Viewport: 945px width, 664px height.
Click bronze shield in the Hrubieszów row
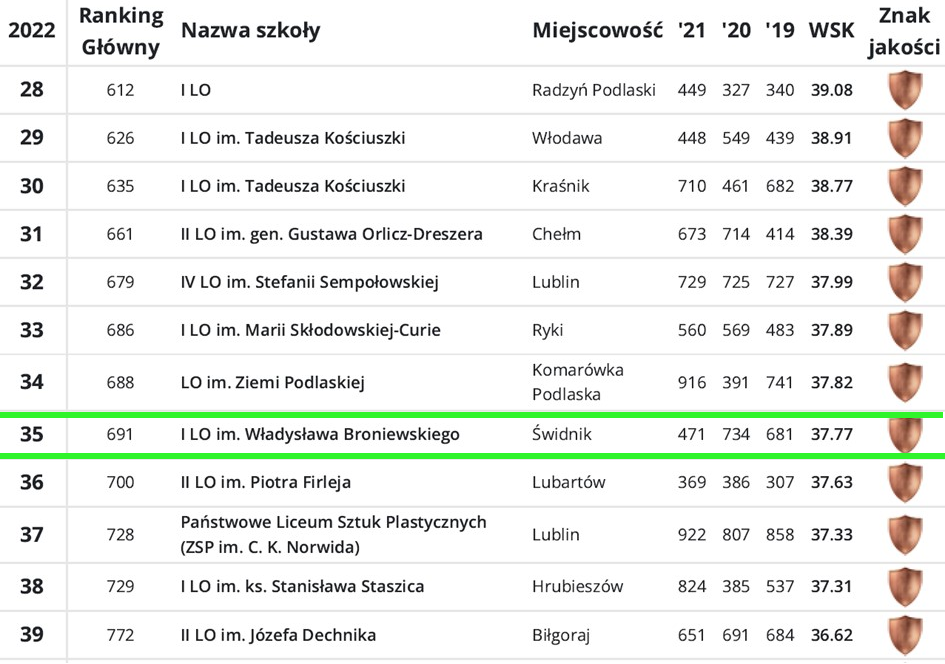coord(905,587)
